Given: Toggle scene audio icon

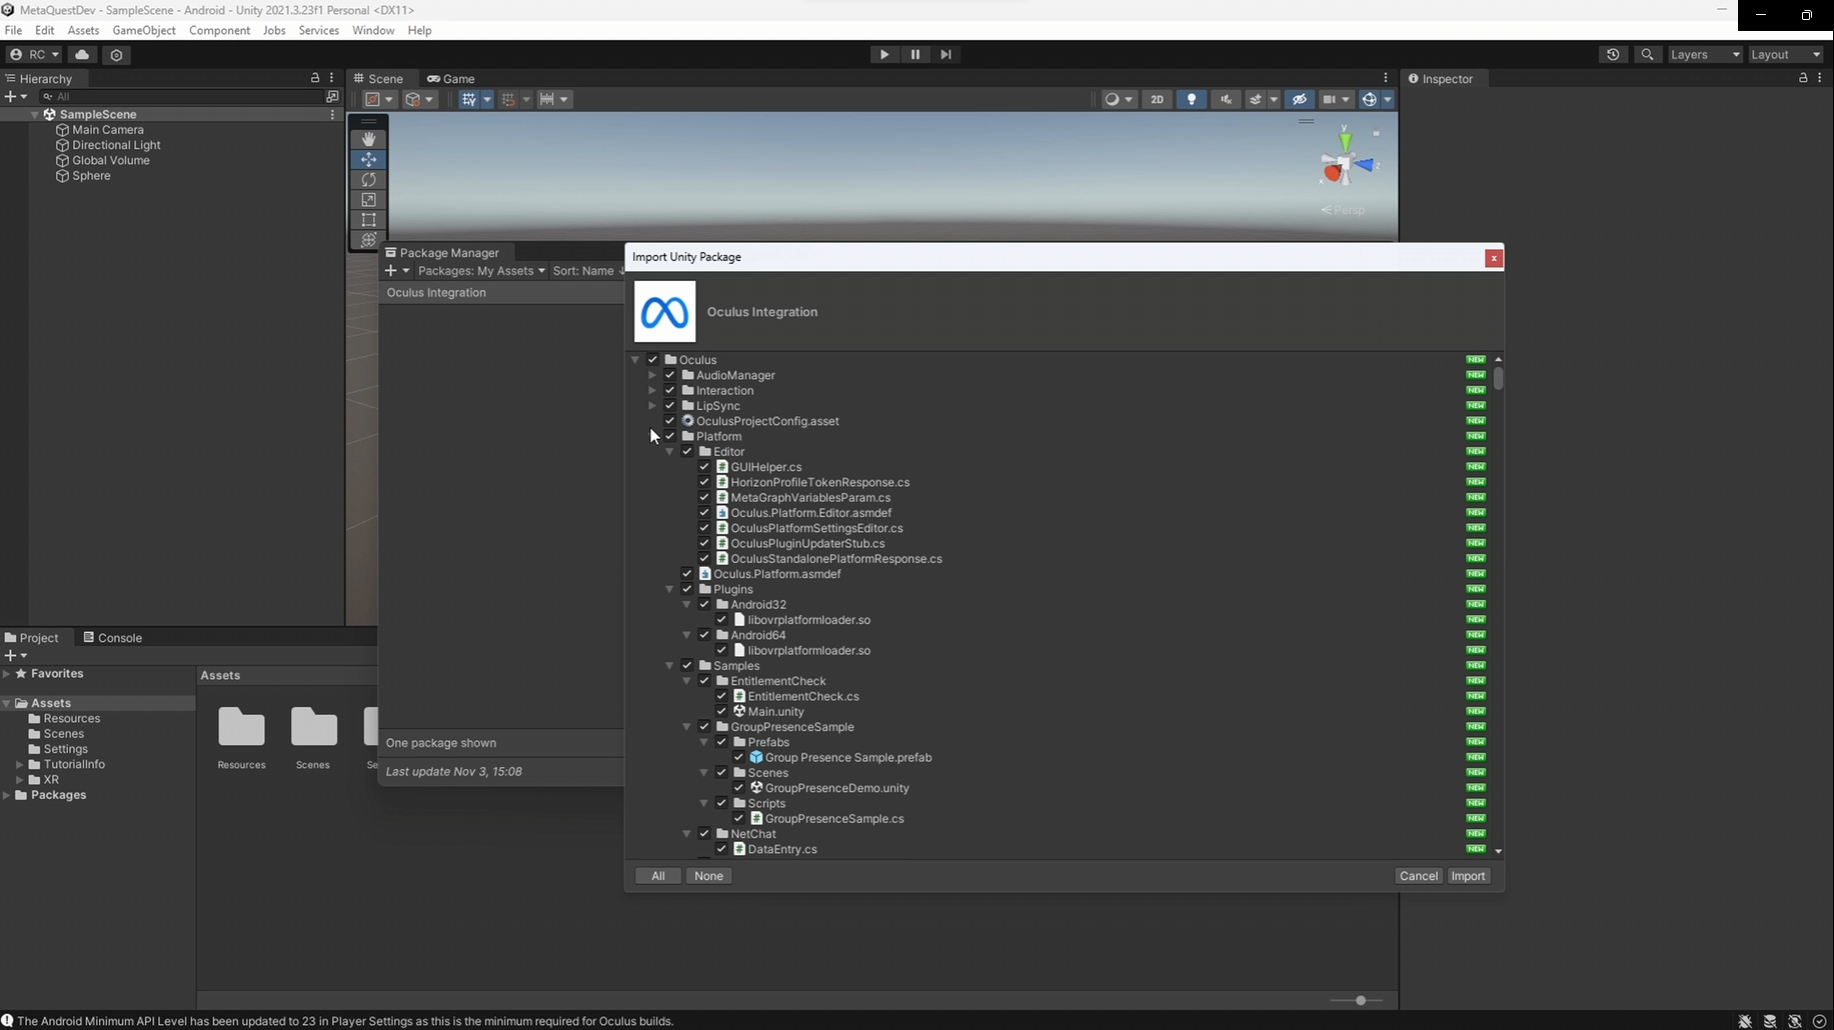Looking at the screenshot, I should pyautogui.click(x=1226, y=99).
